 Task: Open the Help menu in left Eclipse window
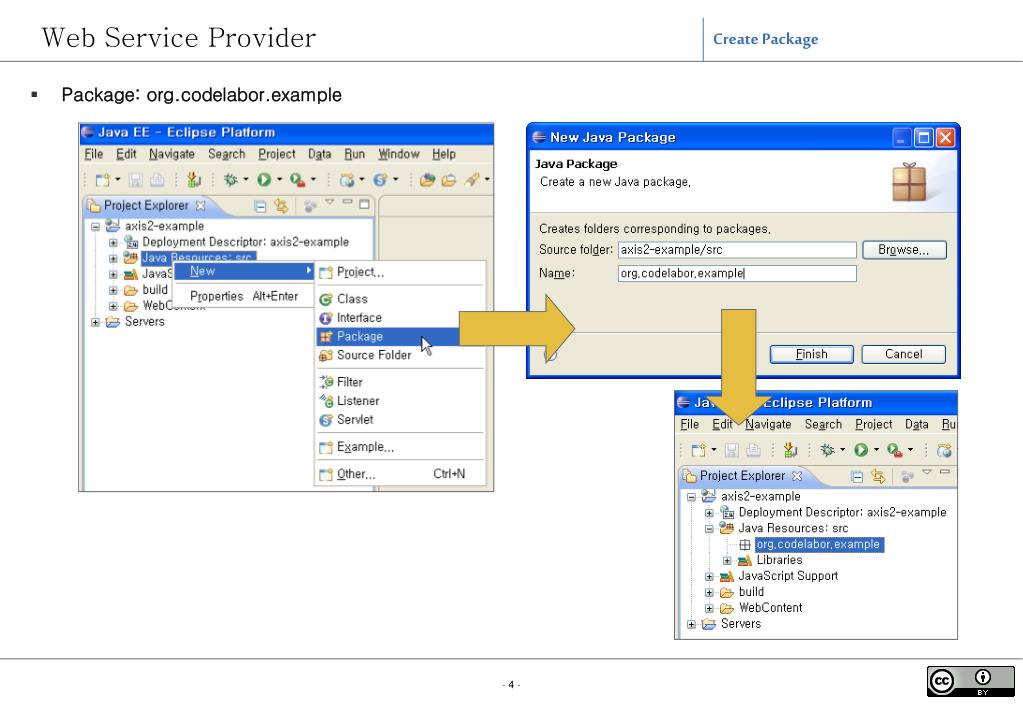pos(443,154)
